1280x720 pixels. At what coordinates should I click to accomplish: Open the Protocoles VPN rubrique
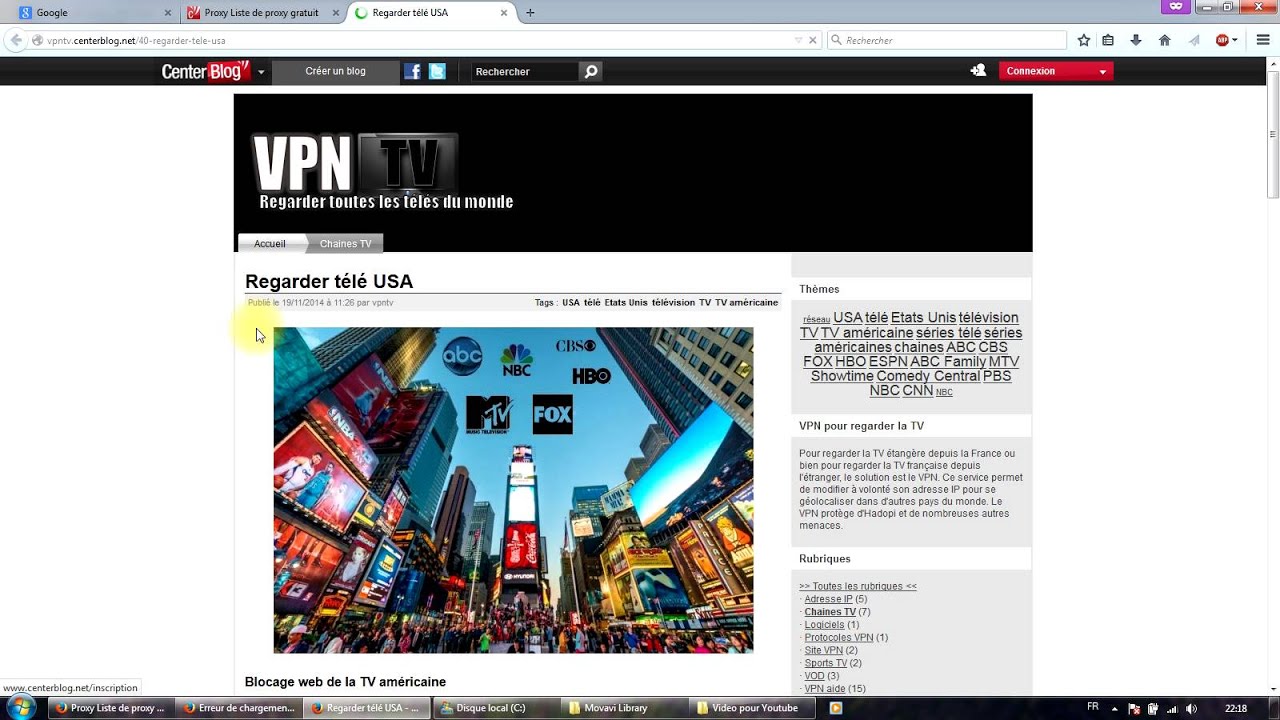tap(839, 637)
